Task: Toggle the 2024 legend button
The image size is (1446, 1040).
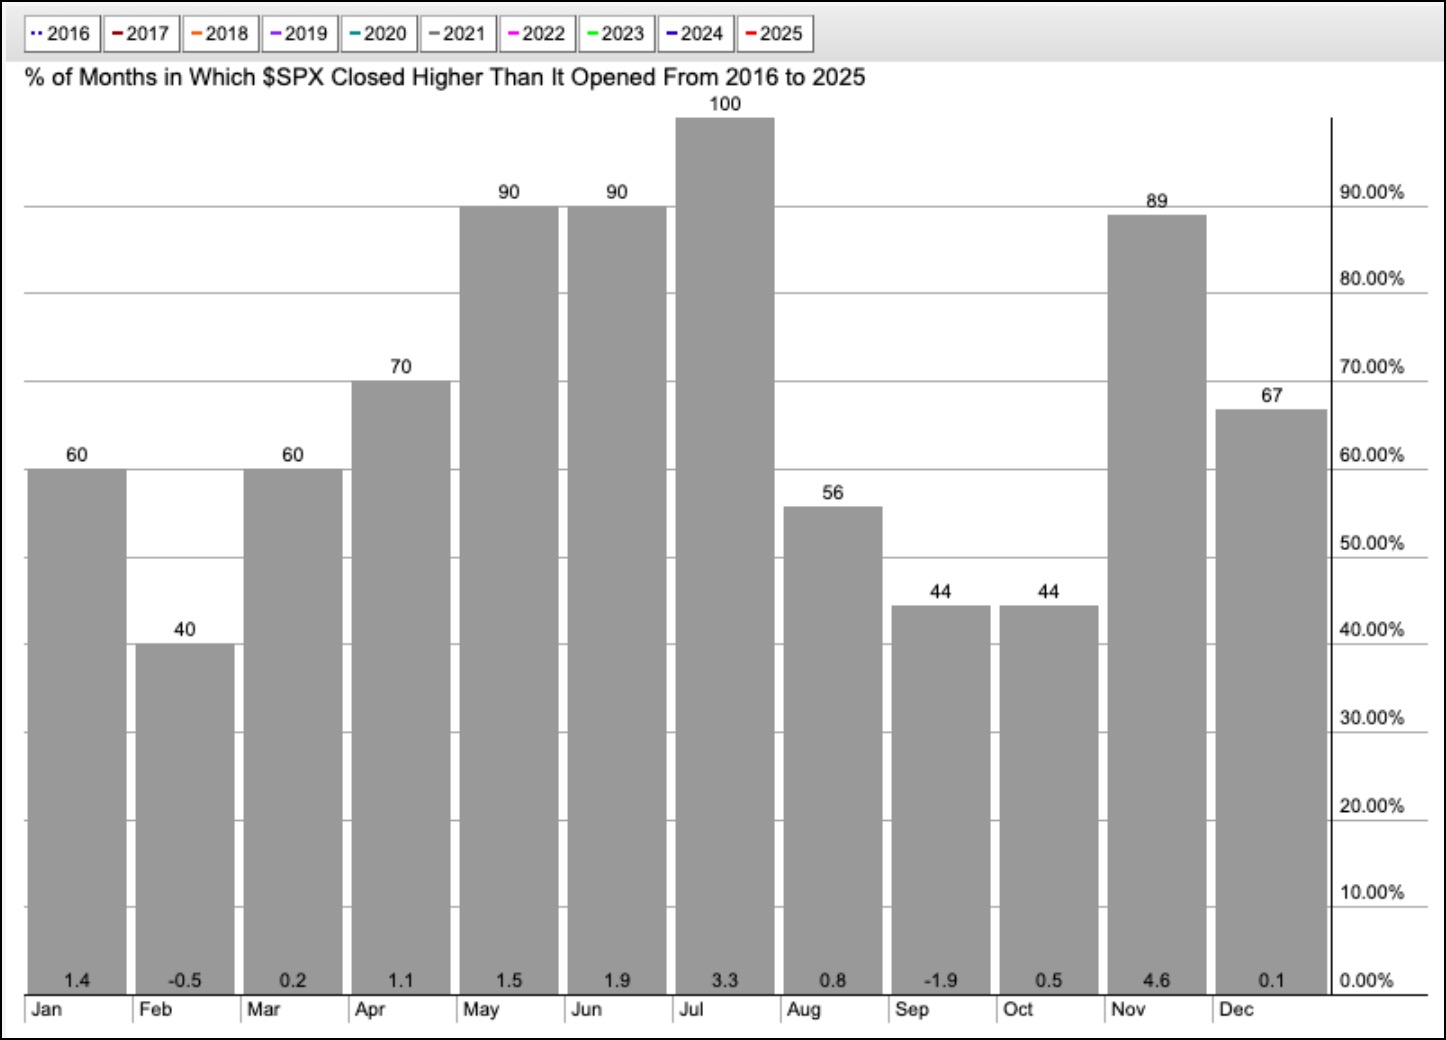Action: click(695, 34)
